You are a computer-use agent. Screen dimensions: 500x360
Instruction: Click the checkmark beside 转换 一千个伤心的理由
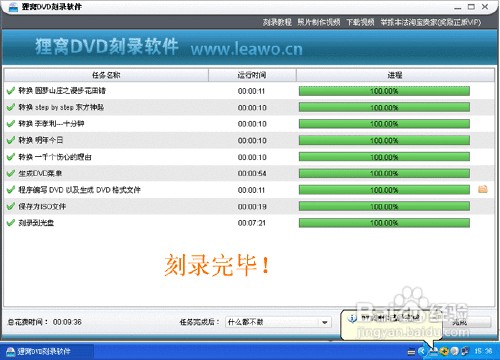tap(11, 157)
